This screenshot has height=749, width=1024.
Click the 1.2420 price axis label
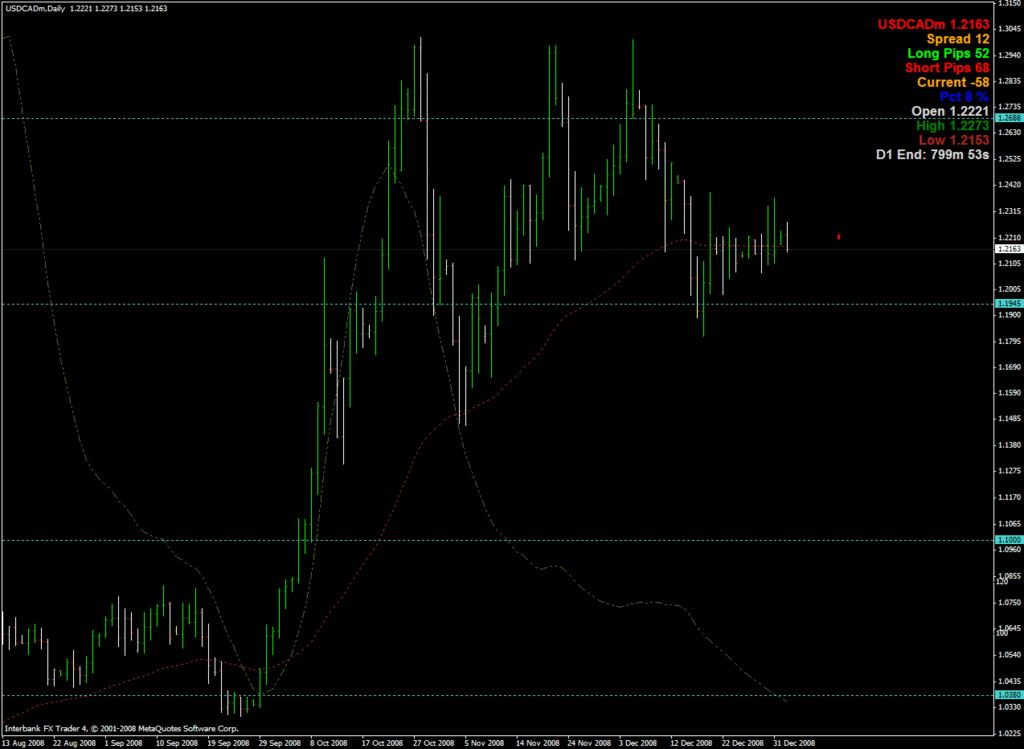point(1009,185)
